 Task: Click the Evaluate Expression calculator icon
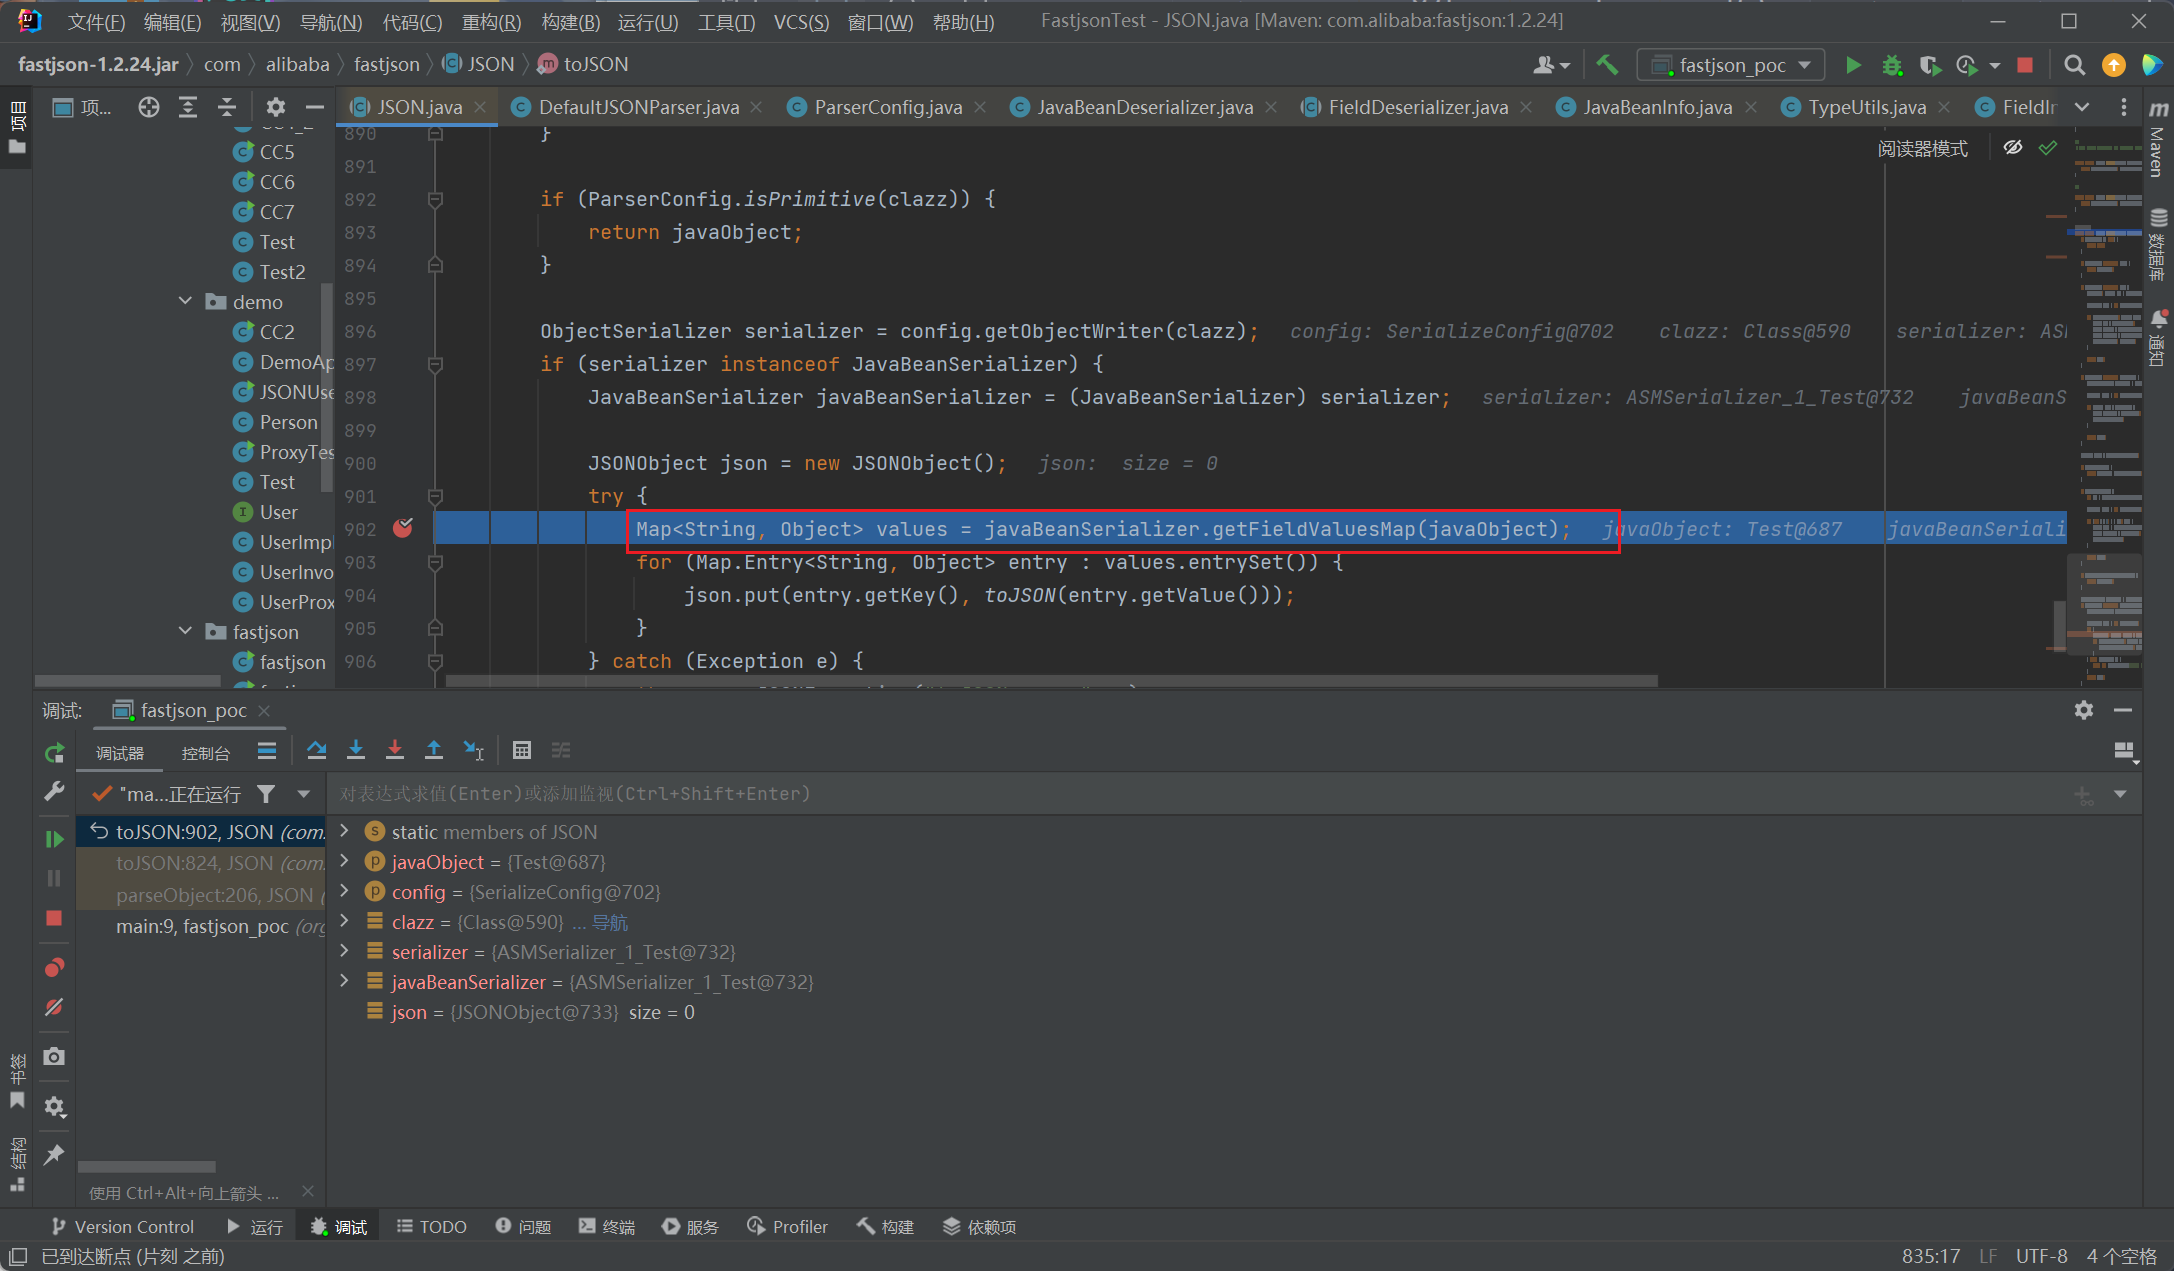(521, 750)
